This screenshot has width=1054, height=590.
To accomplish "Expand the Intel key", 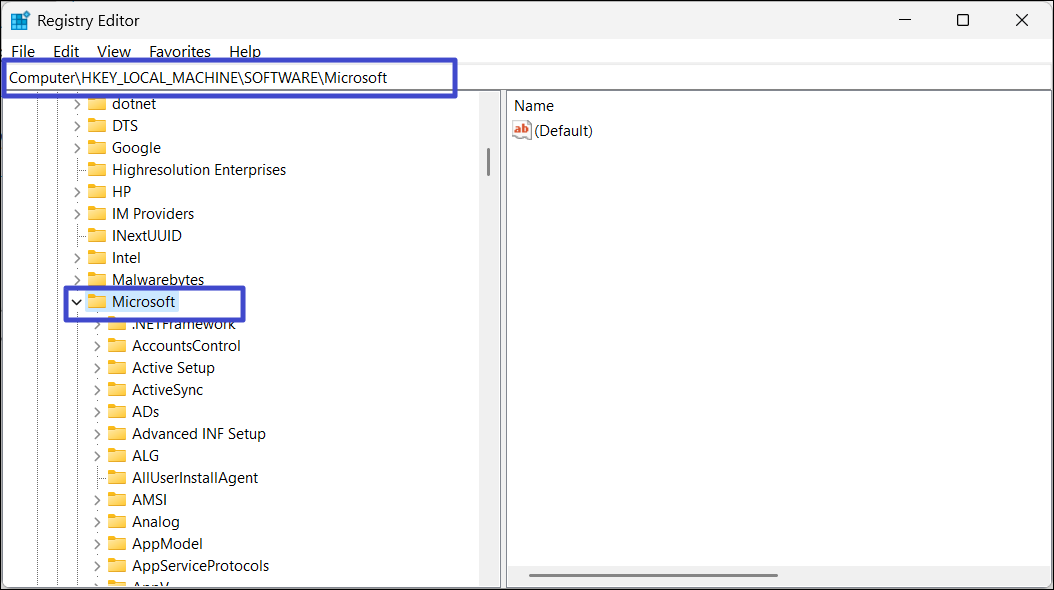I will point(77,258).
